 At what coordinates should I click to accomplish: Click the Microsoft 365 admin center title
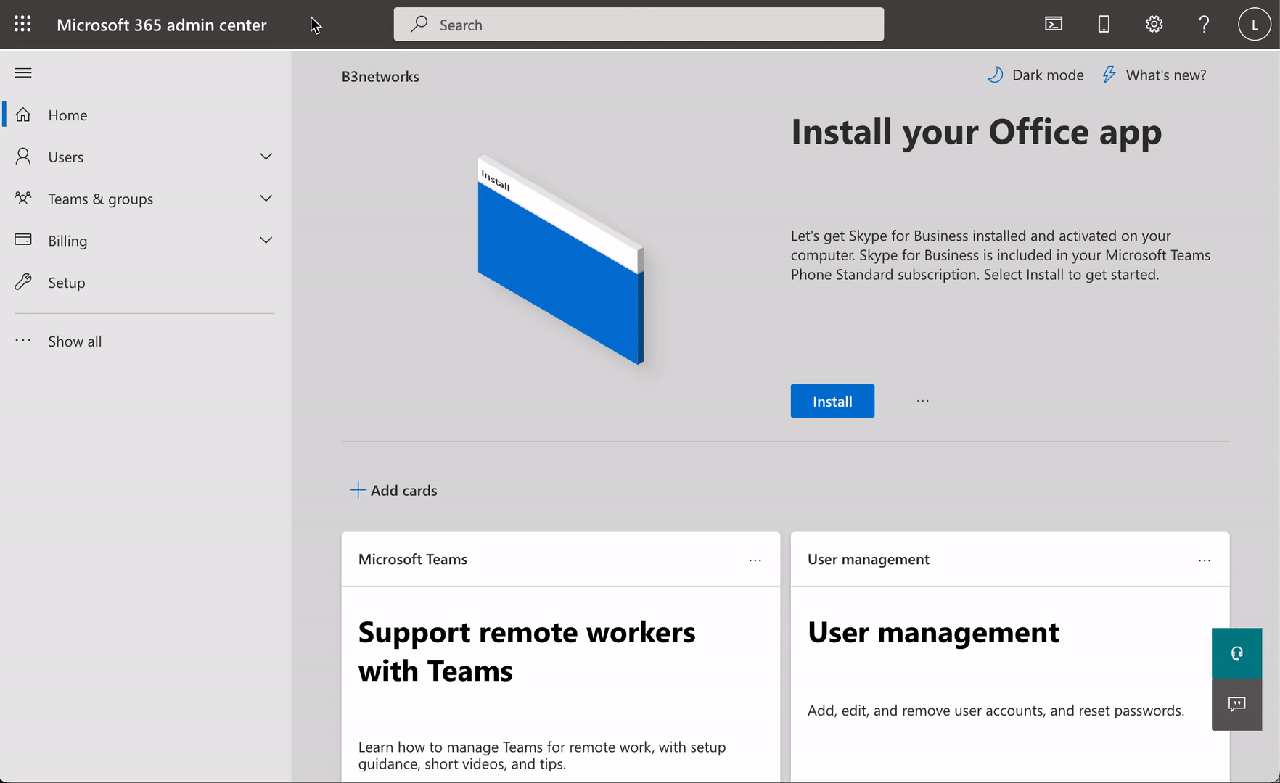(162, 25)
